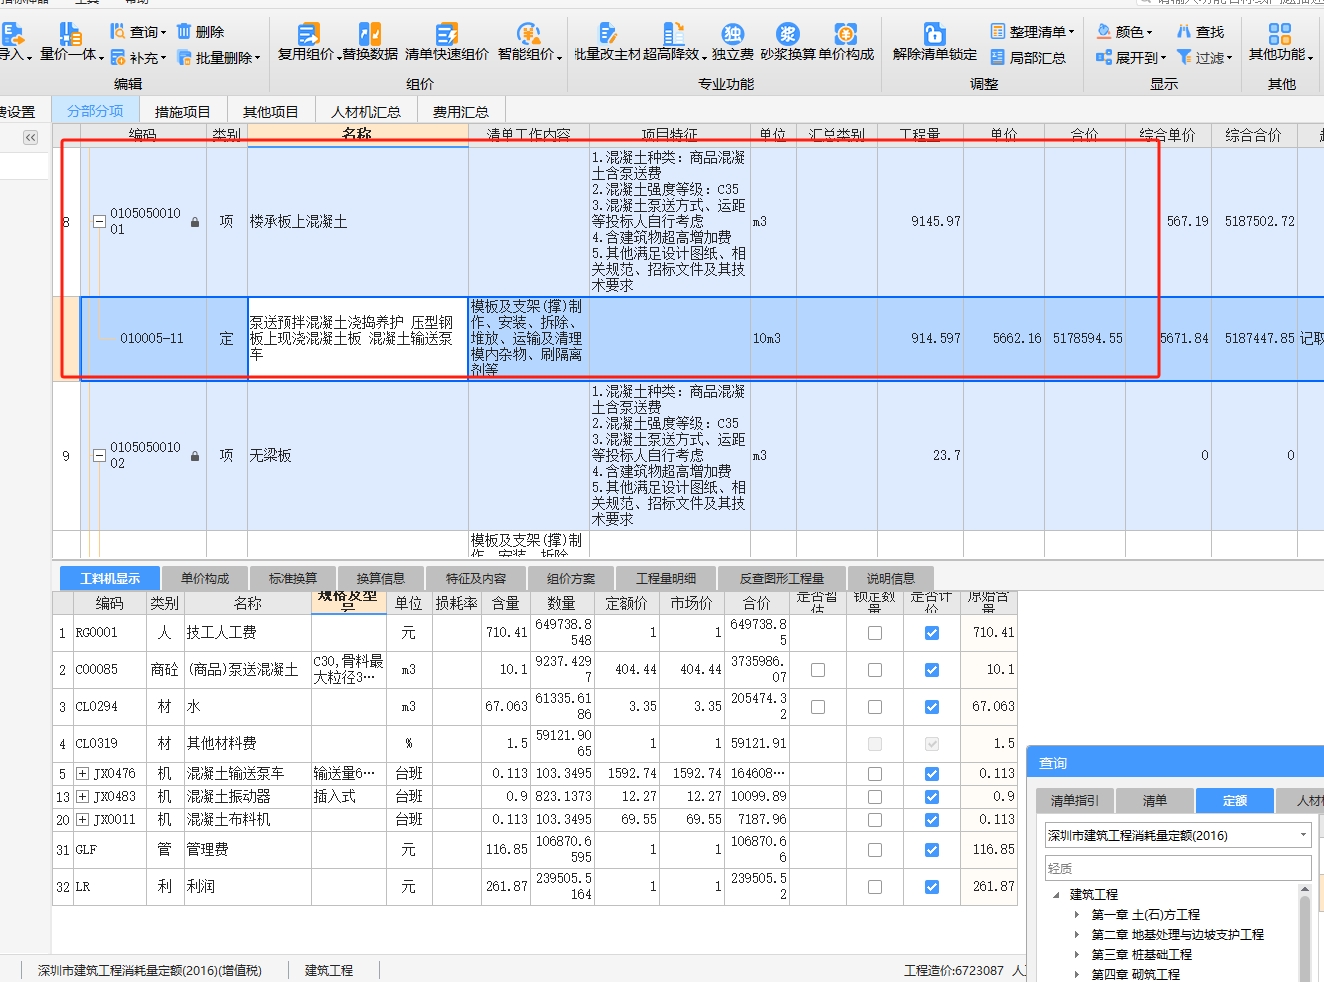The height and width of the screenshot is (982, 1324).
Task: Click the search field under quota dropdown
Action: pyautogui.click(x=1178, y=868)
